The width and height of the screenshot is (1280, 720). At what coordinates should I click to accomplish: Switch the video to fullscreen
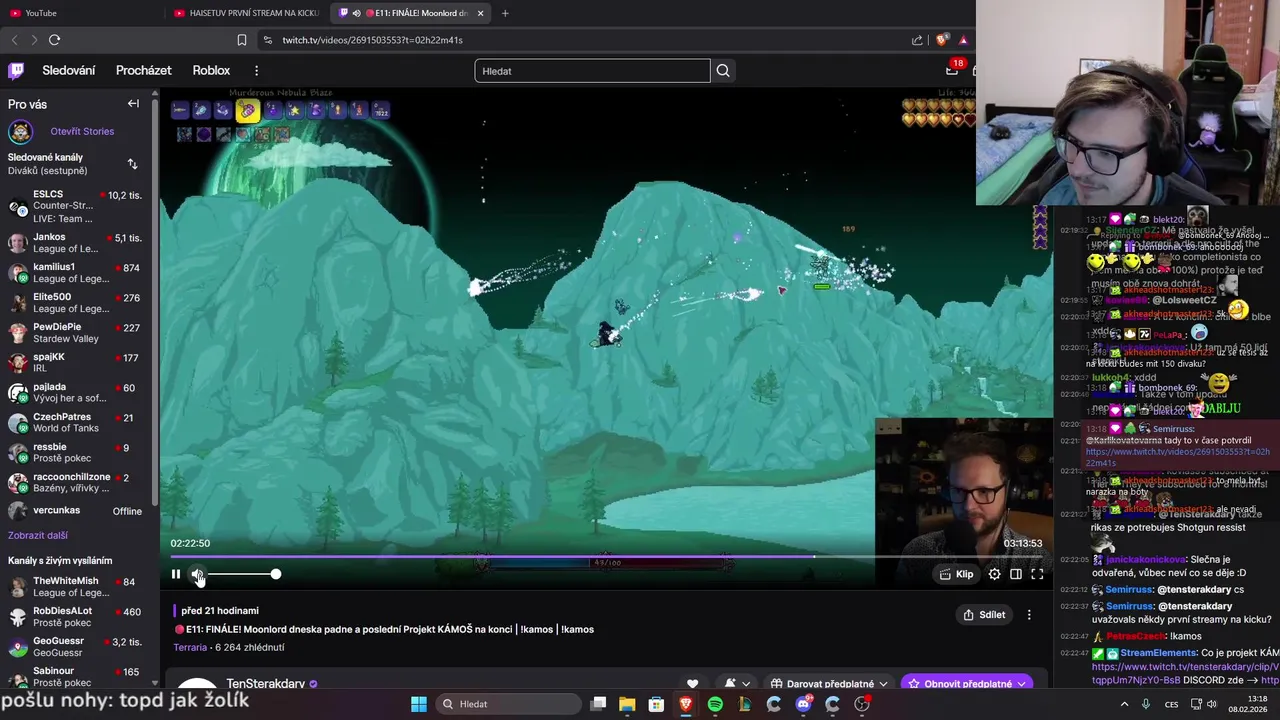point(1037,574)
